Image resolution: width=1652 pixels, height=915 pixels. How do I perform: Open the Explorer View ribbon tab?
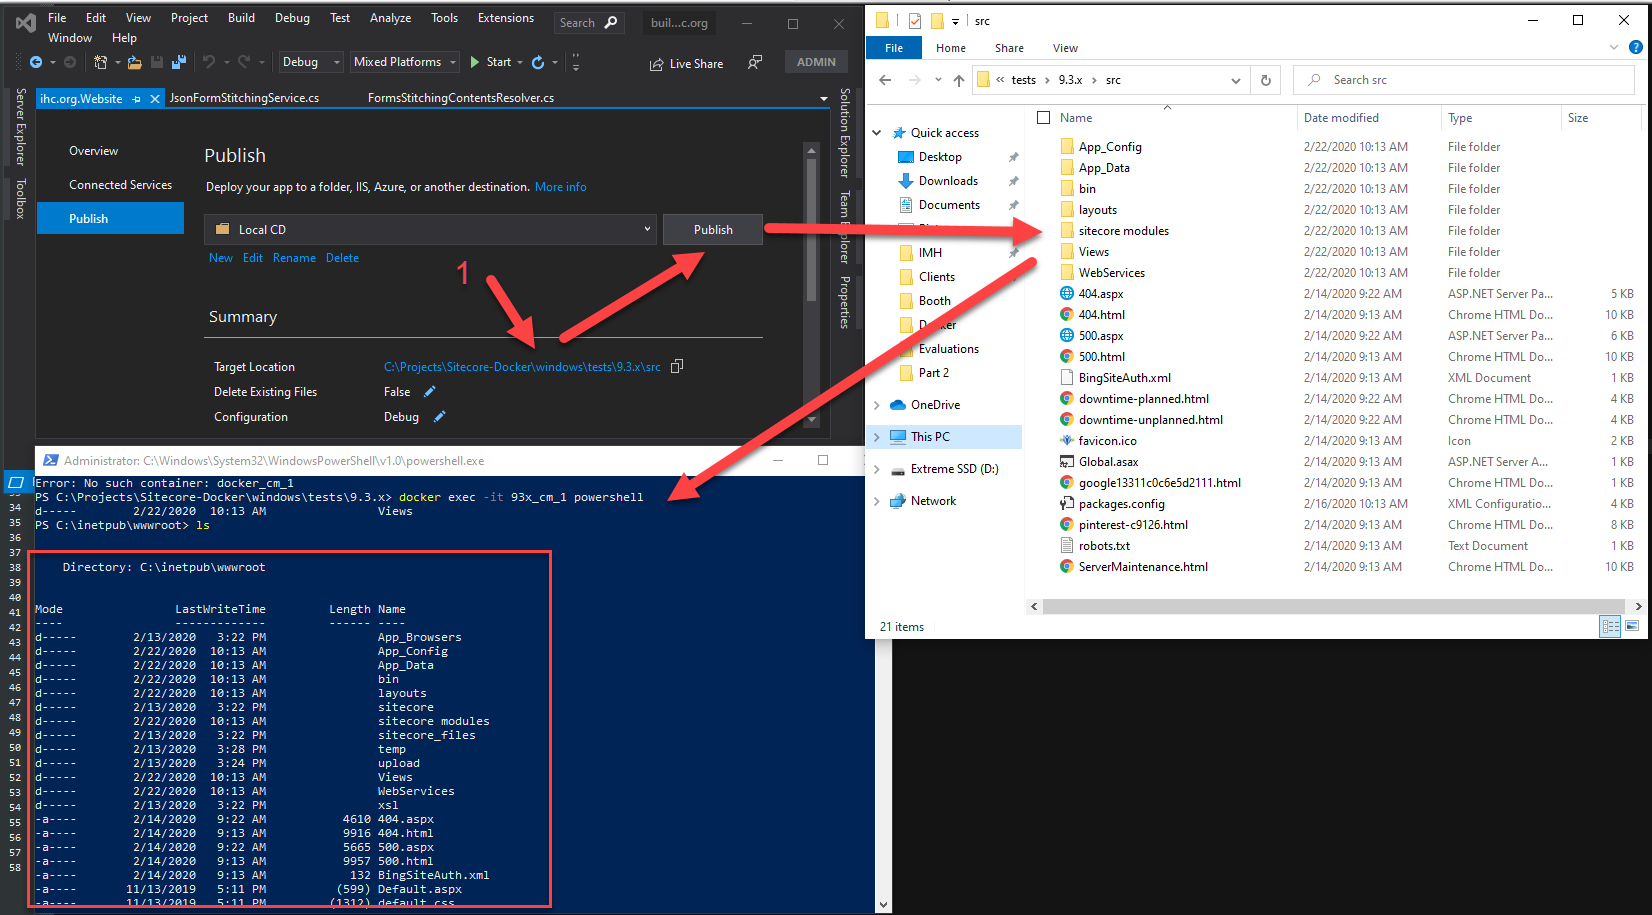click(x=1065, y=48)
